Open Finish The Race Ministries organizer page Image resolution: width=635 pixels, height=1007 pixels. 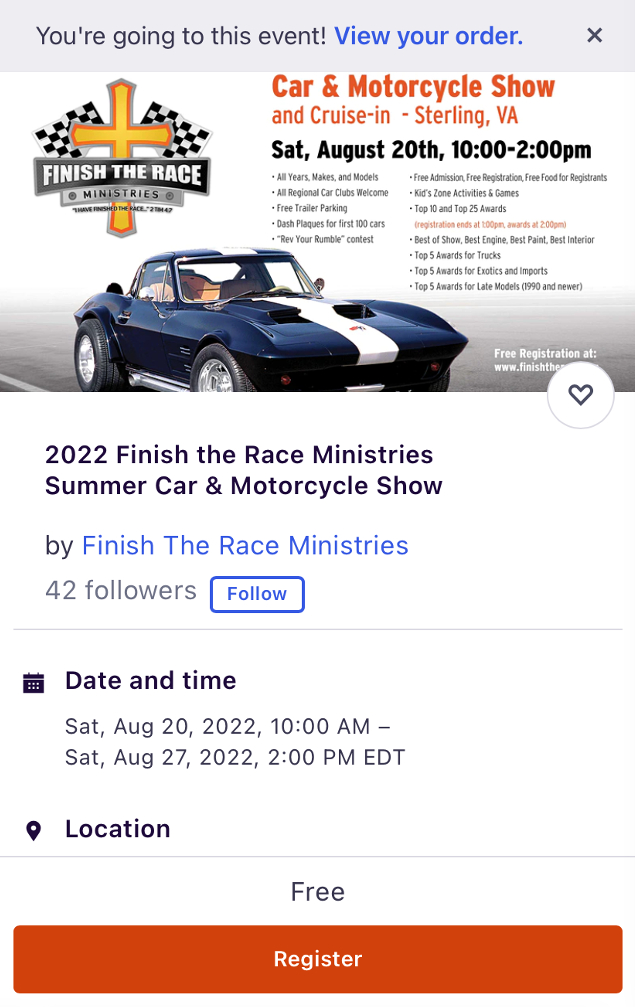(245, 546)
